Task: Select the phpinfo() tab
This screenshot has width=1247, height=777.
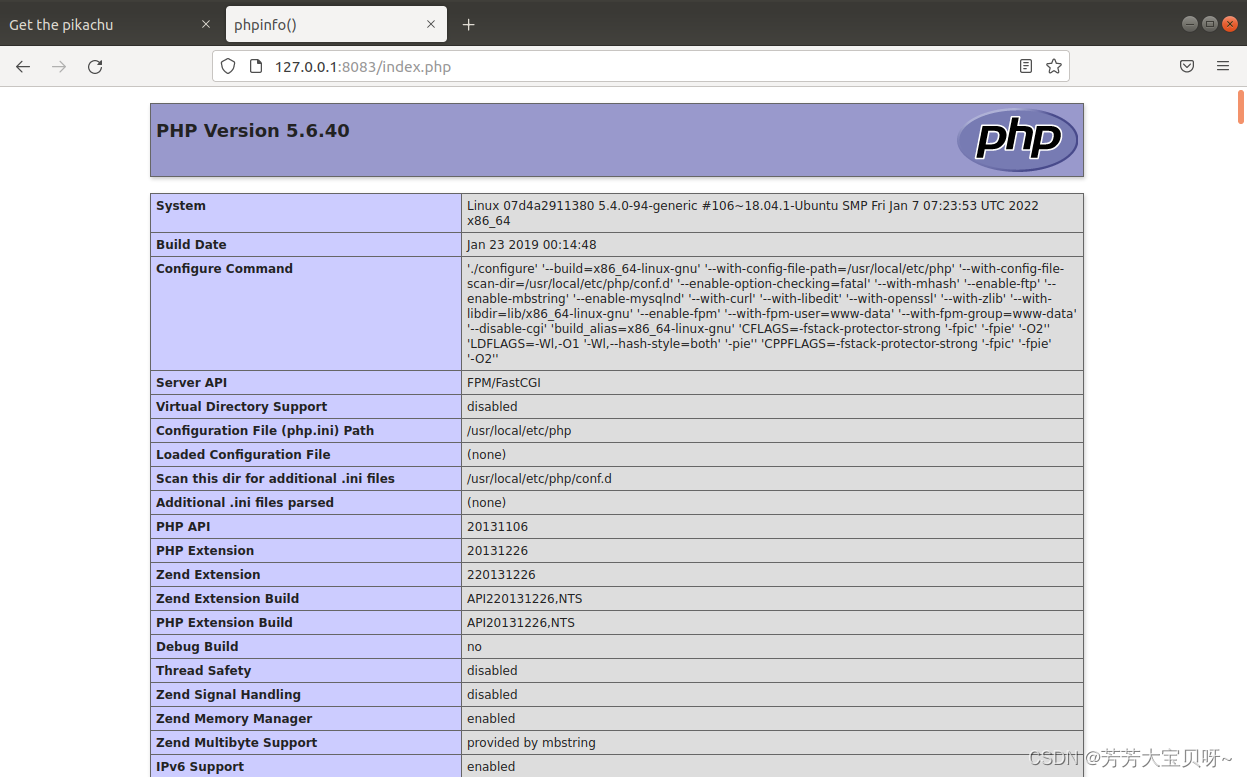Action: (x=336, y=25)
